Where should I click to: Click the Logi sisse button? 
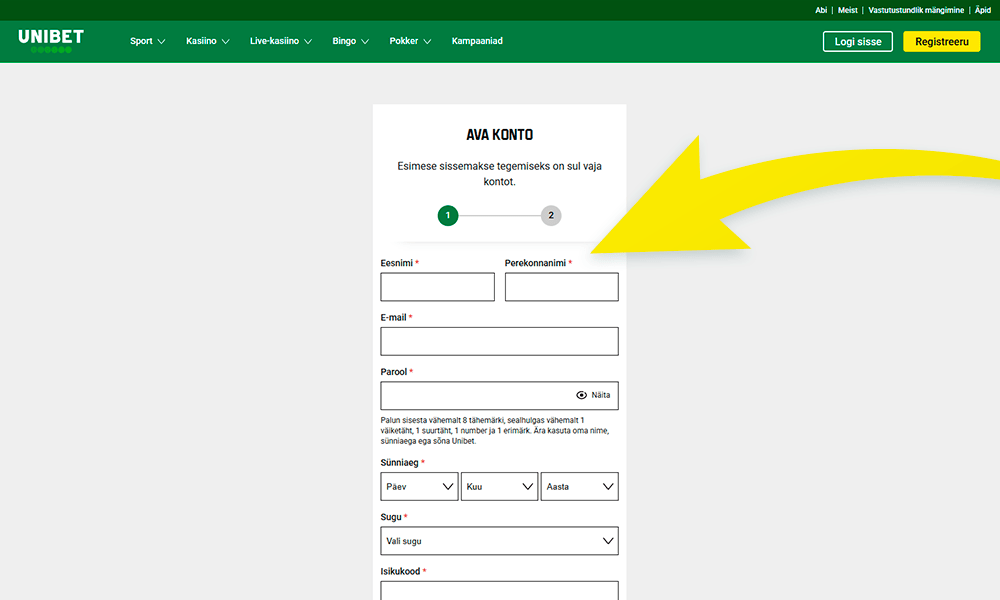pos(857,41)
